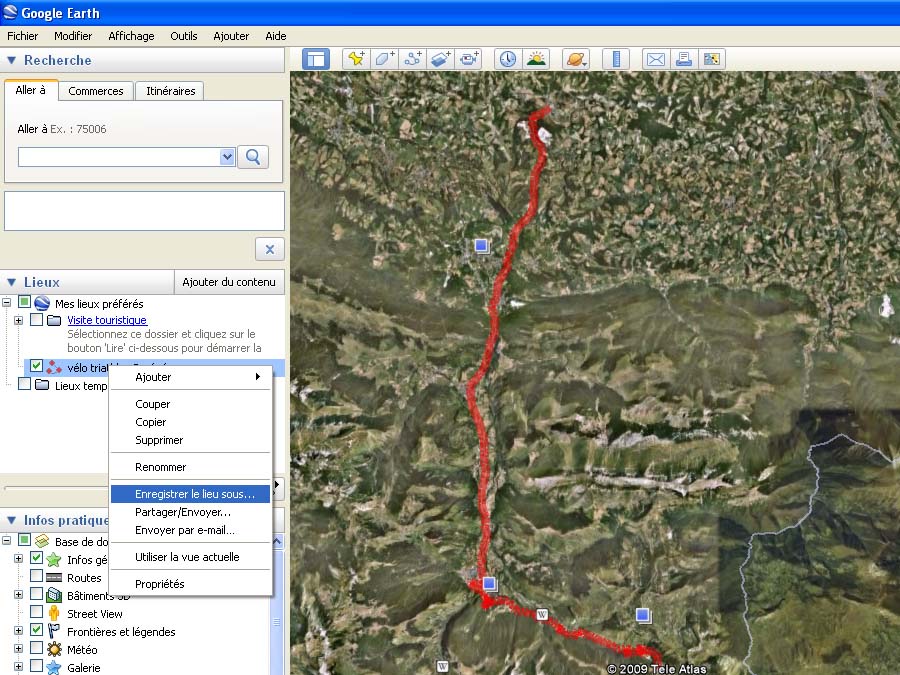This screenshot has height=675, width=900.
Task: Click inside the Aller à search field
Action: [x=118, y=157]
